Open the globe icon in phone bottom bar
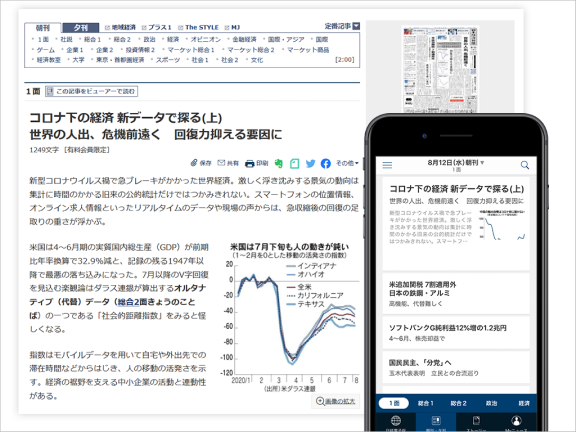The width and height of the screenshot is (576, 432). point(396,421)
